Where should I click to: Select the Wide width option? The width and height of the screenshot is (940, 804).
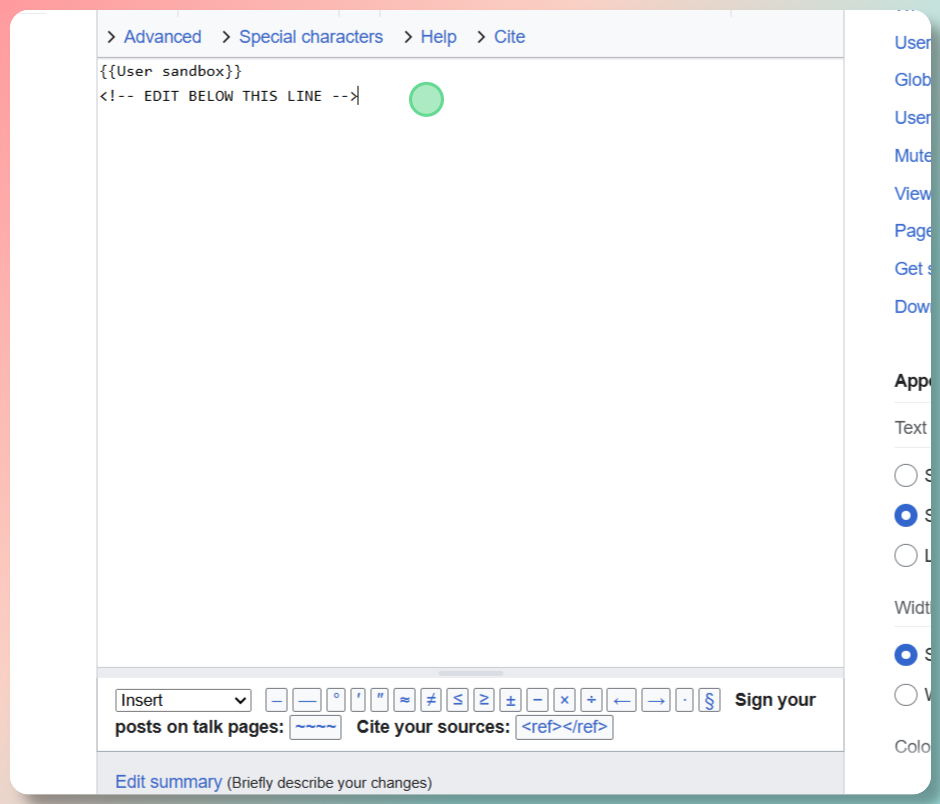coord(906,694)
